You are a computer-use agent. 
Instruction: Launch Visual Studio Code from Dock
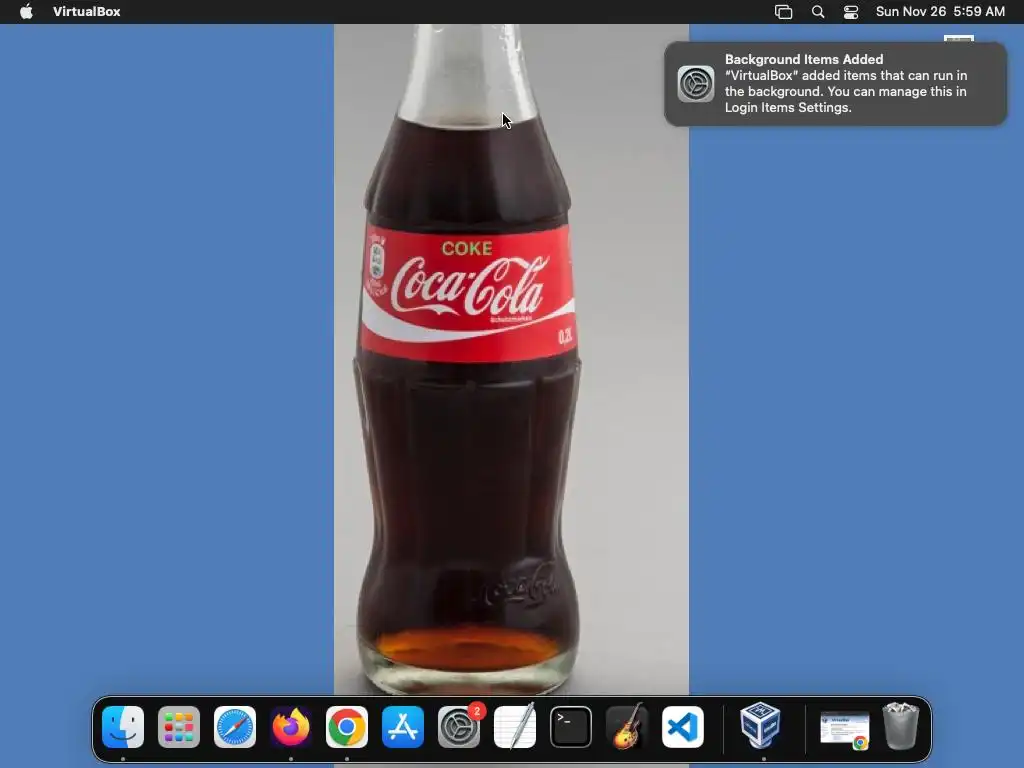click(683, 727)
